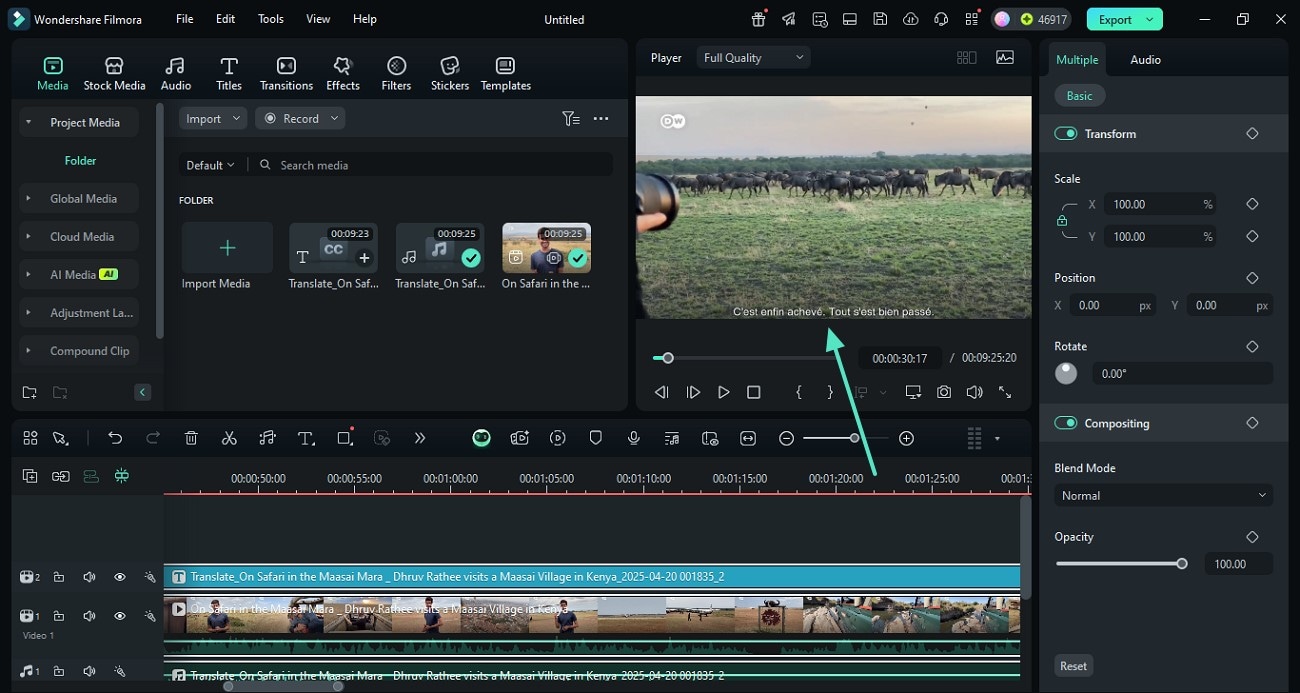Click the minus zoom-out timeline button

tap(787, 438)
